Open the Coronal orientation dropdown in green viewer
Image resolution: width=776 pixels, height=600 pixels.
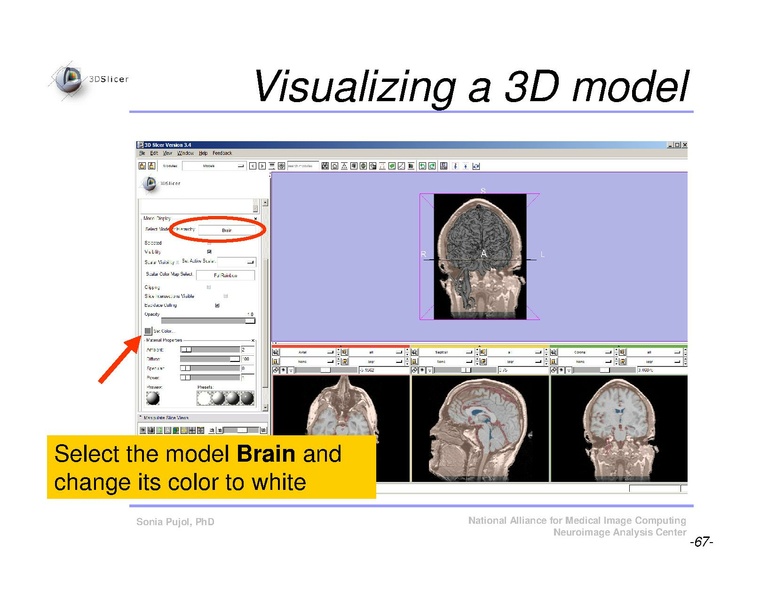pyautogui.click(x=585, y=352)
